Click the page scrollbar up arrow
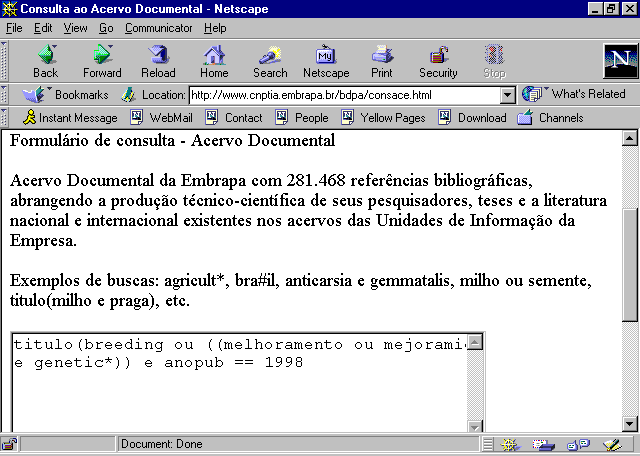The width and height of the screenshot is (640, 456). [630, 138]
